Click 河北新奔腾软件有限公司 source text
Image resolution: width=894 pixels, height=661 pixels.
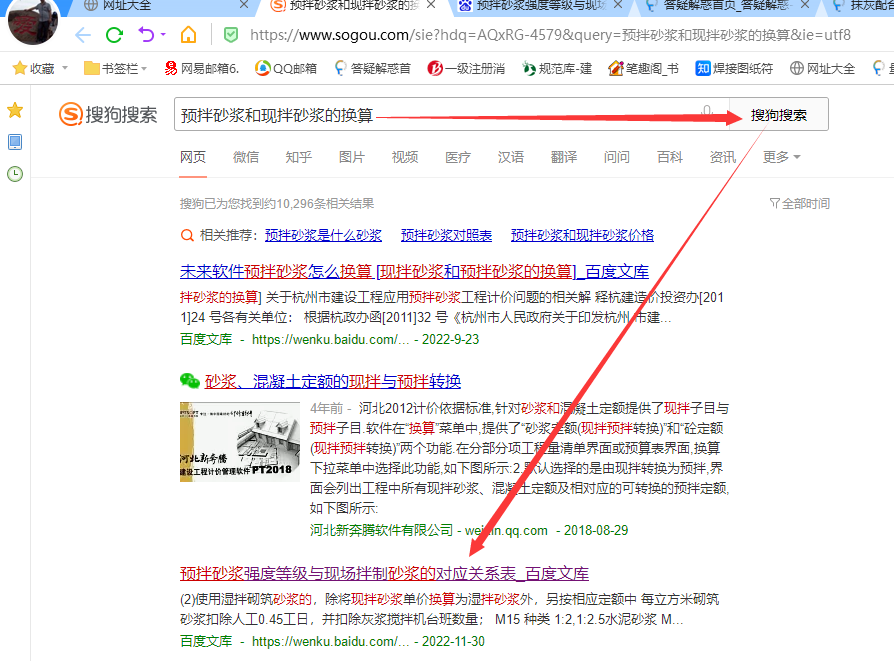pyautogui.click(x=381, y=530)
